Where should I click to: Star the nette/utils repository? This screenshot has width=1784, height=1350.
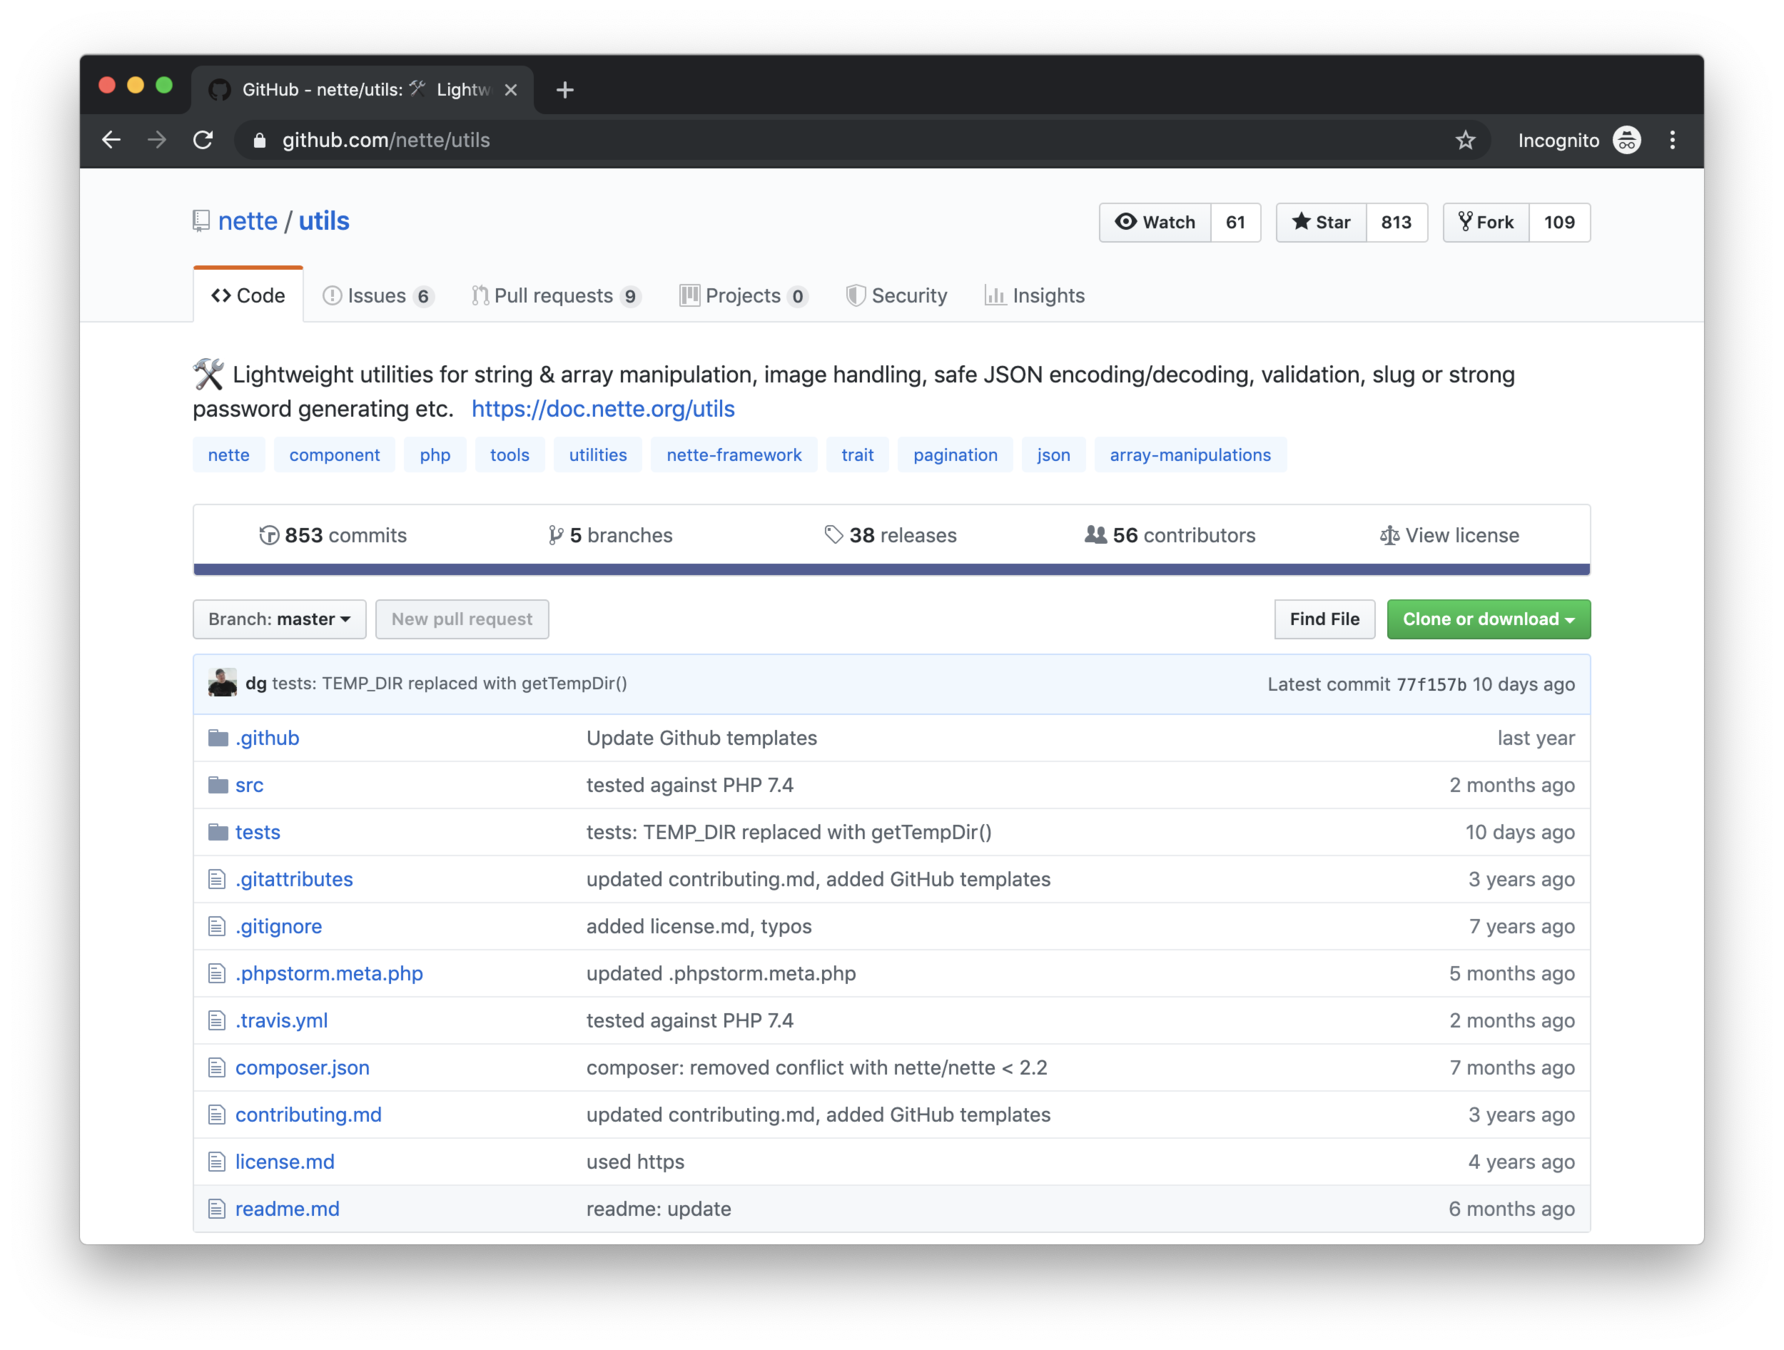(x=1321, y=222)
